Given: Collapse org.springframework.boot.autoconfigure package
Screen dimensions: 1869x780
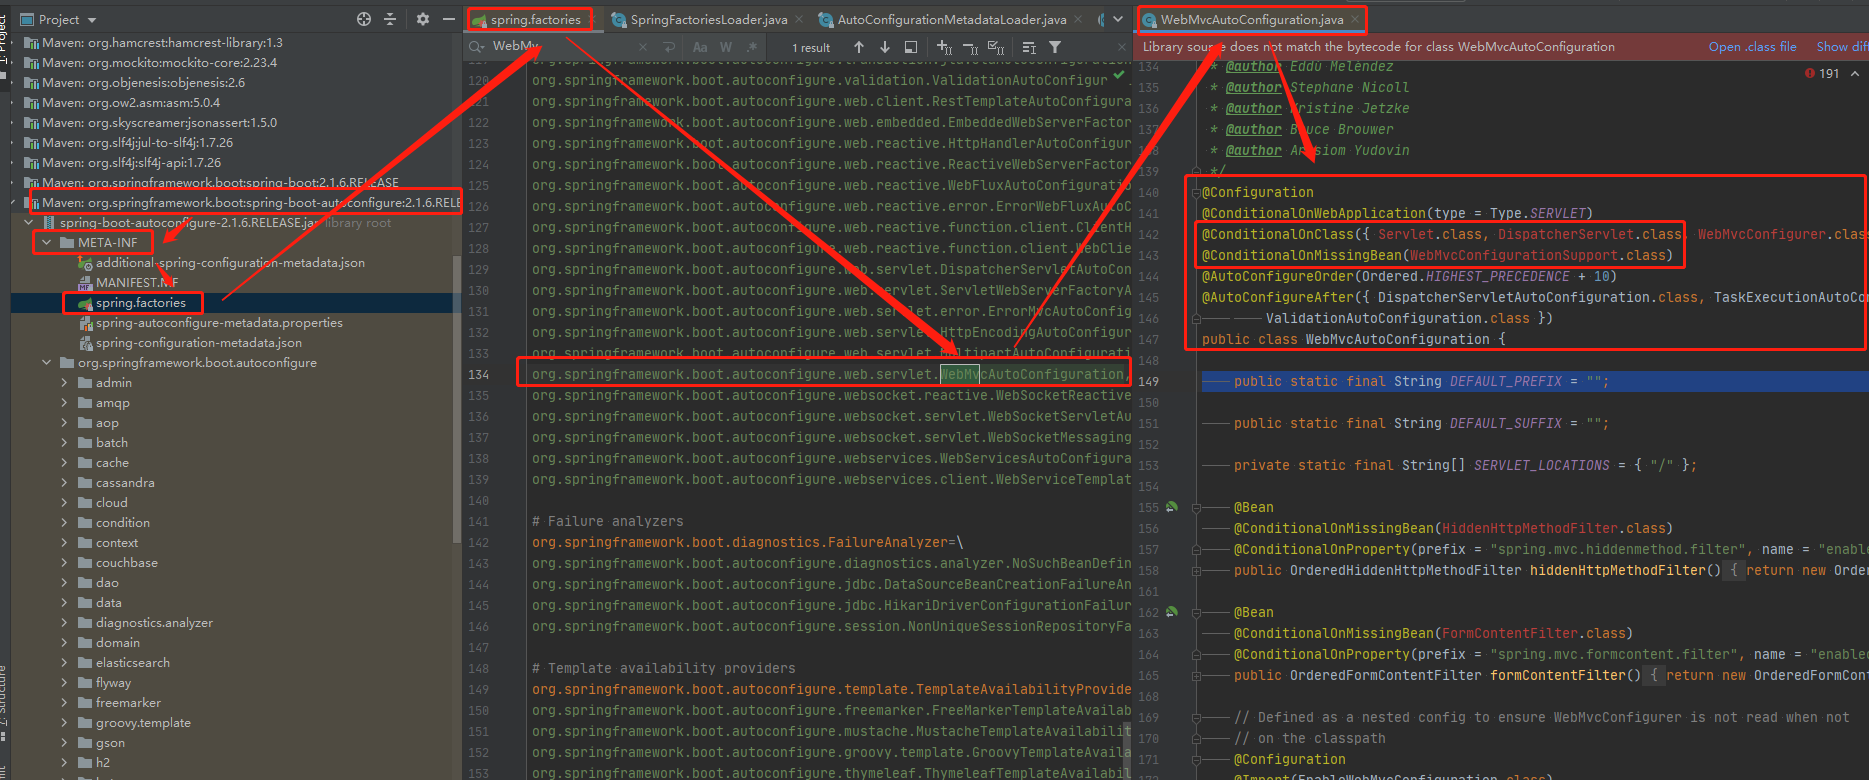Looking at the screenshot, I should coord(46,363).
